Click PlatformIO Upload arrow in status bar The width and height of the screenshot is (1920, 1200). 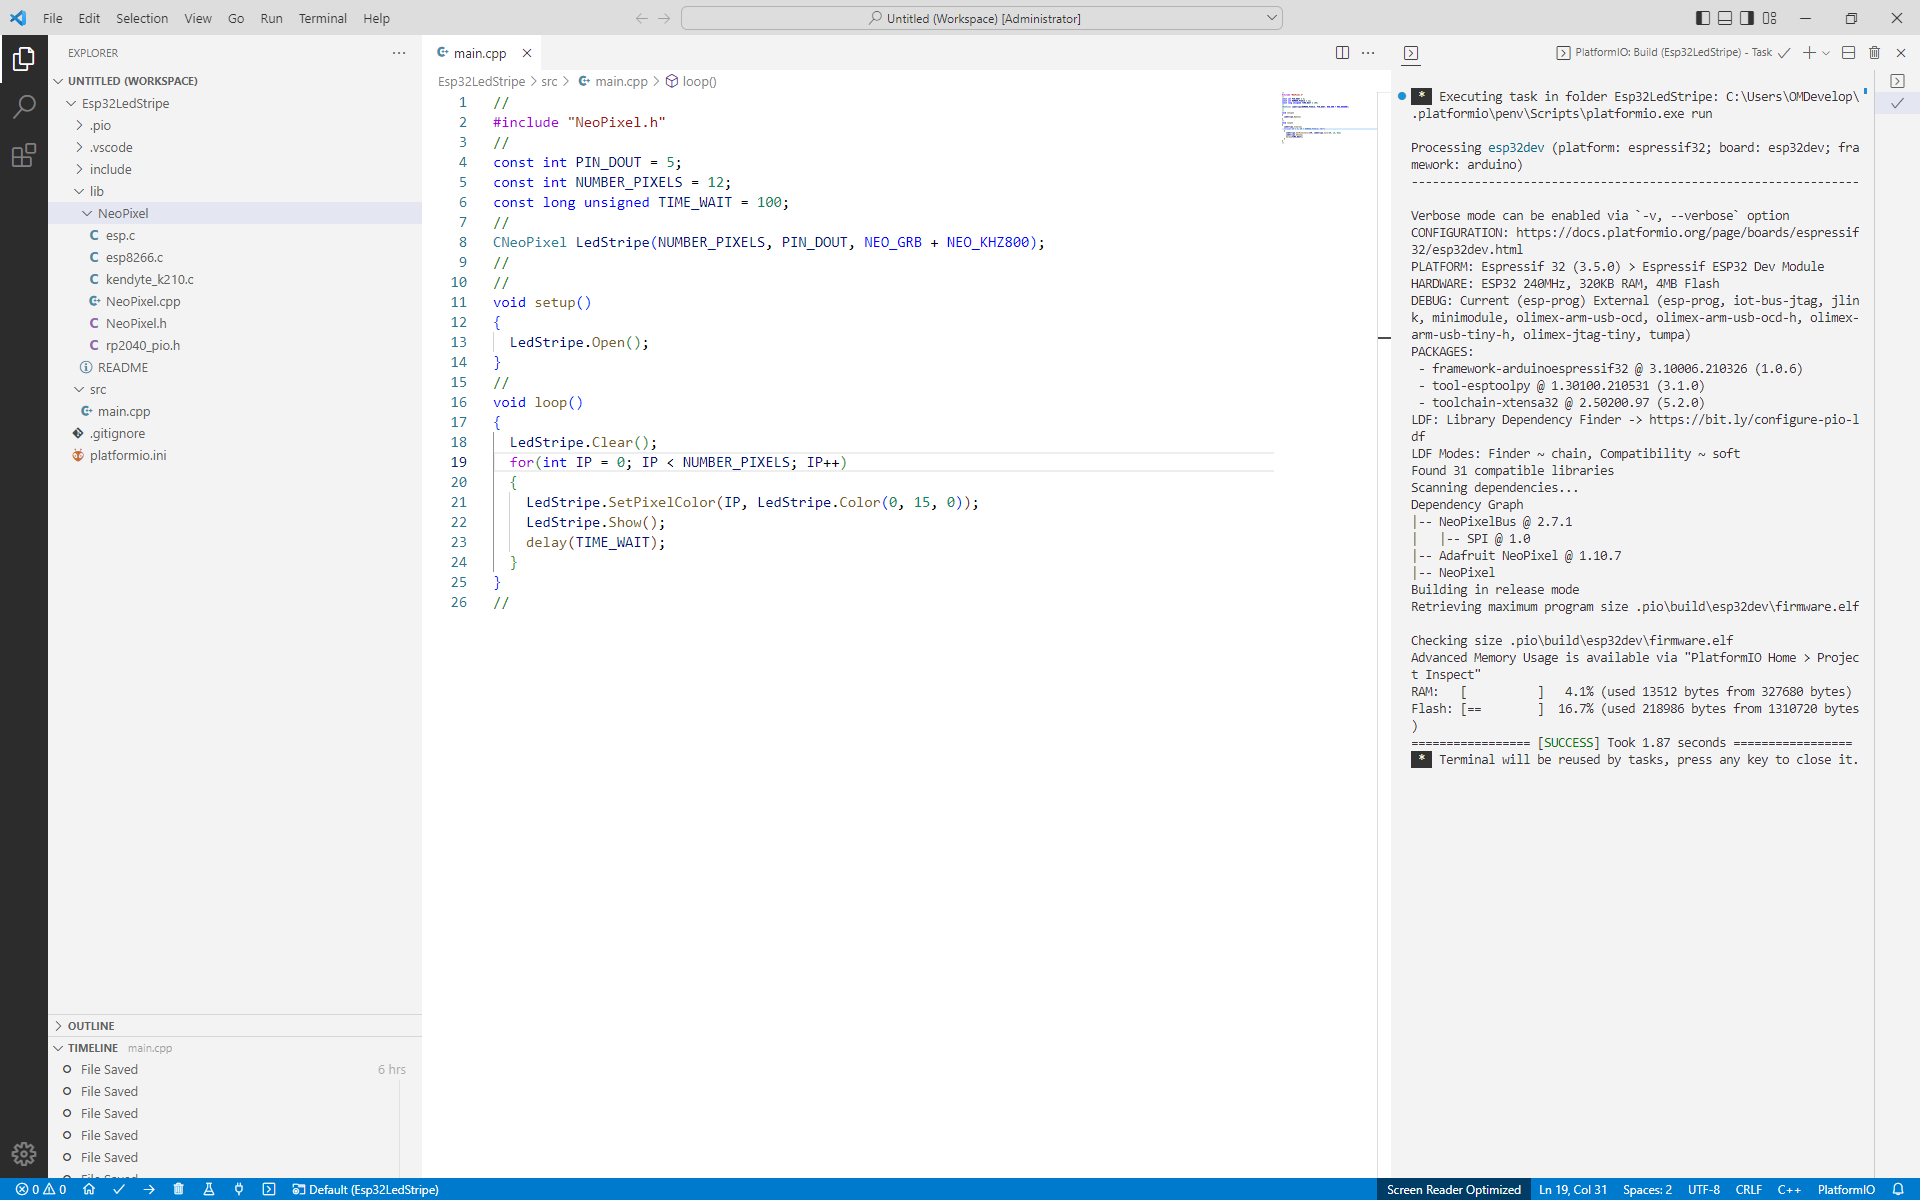(x=149, y=1189)
